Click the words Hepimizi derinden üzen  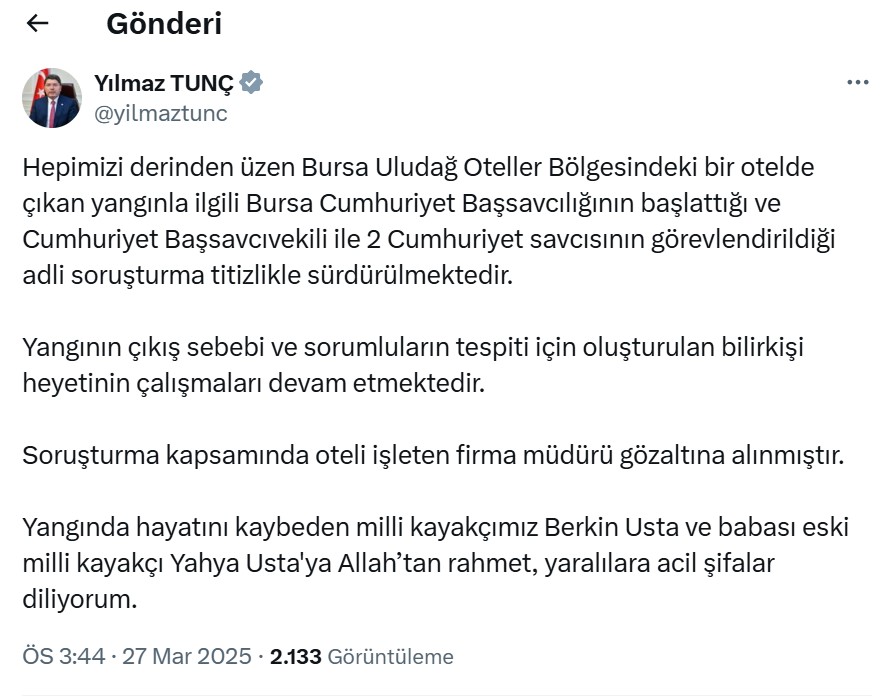[x=141, y=168]
